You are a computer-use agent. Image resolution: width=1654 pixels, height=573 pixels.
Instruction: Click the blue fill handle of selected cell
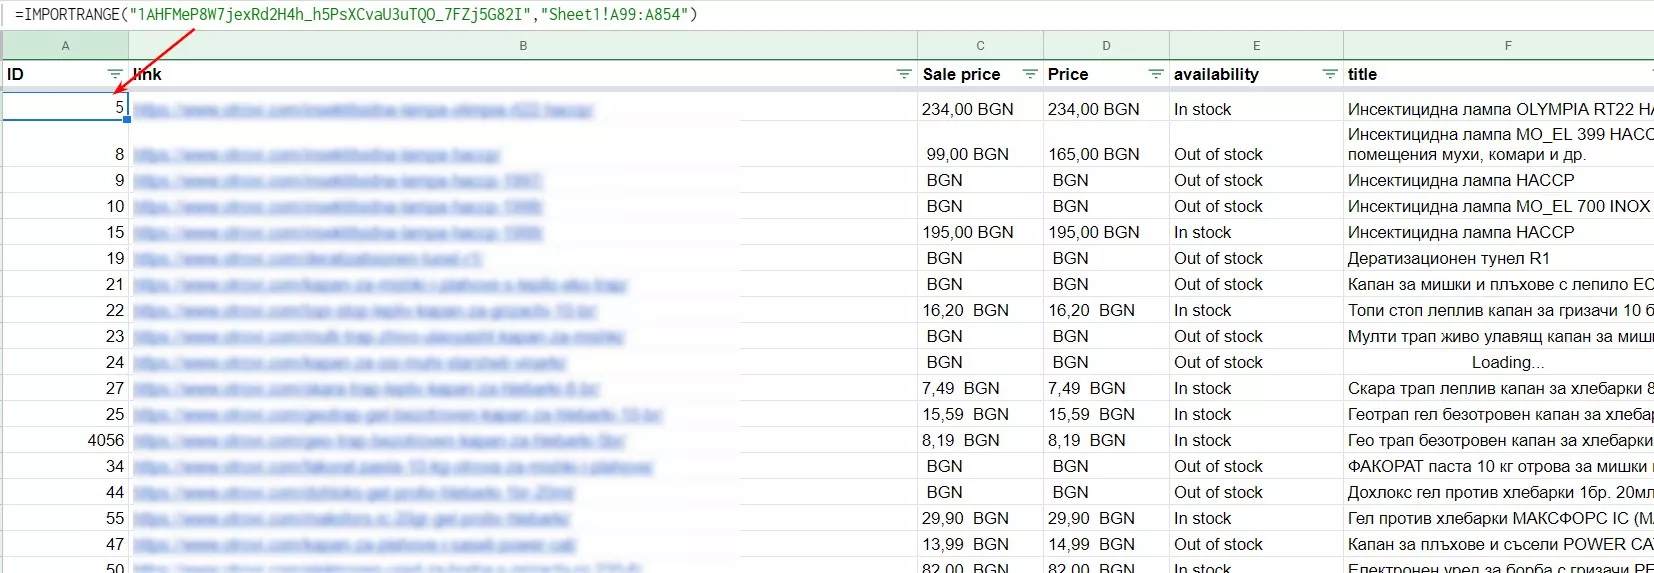pyautogui.click(x=127, y=120)
